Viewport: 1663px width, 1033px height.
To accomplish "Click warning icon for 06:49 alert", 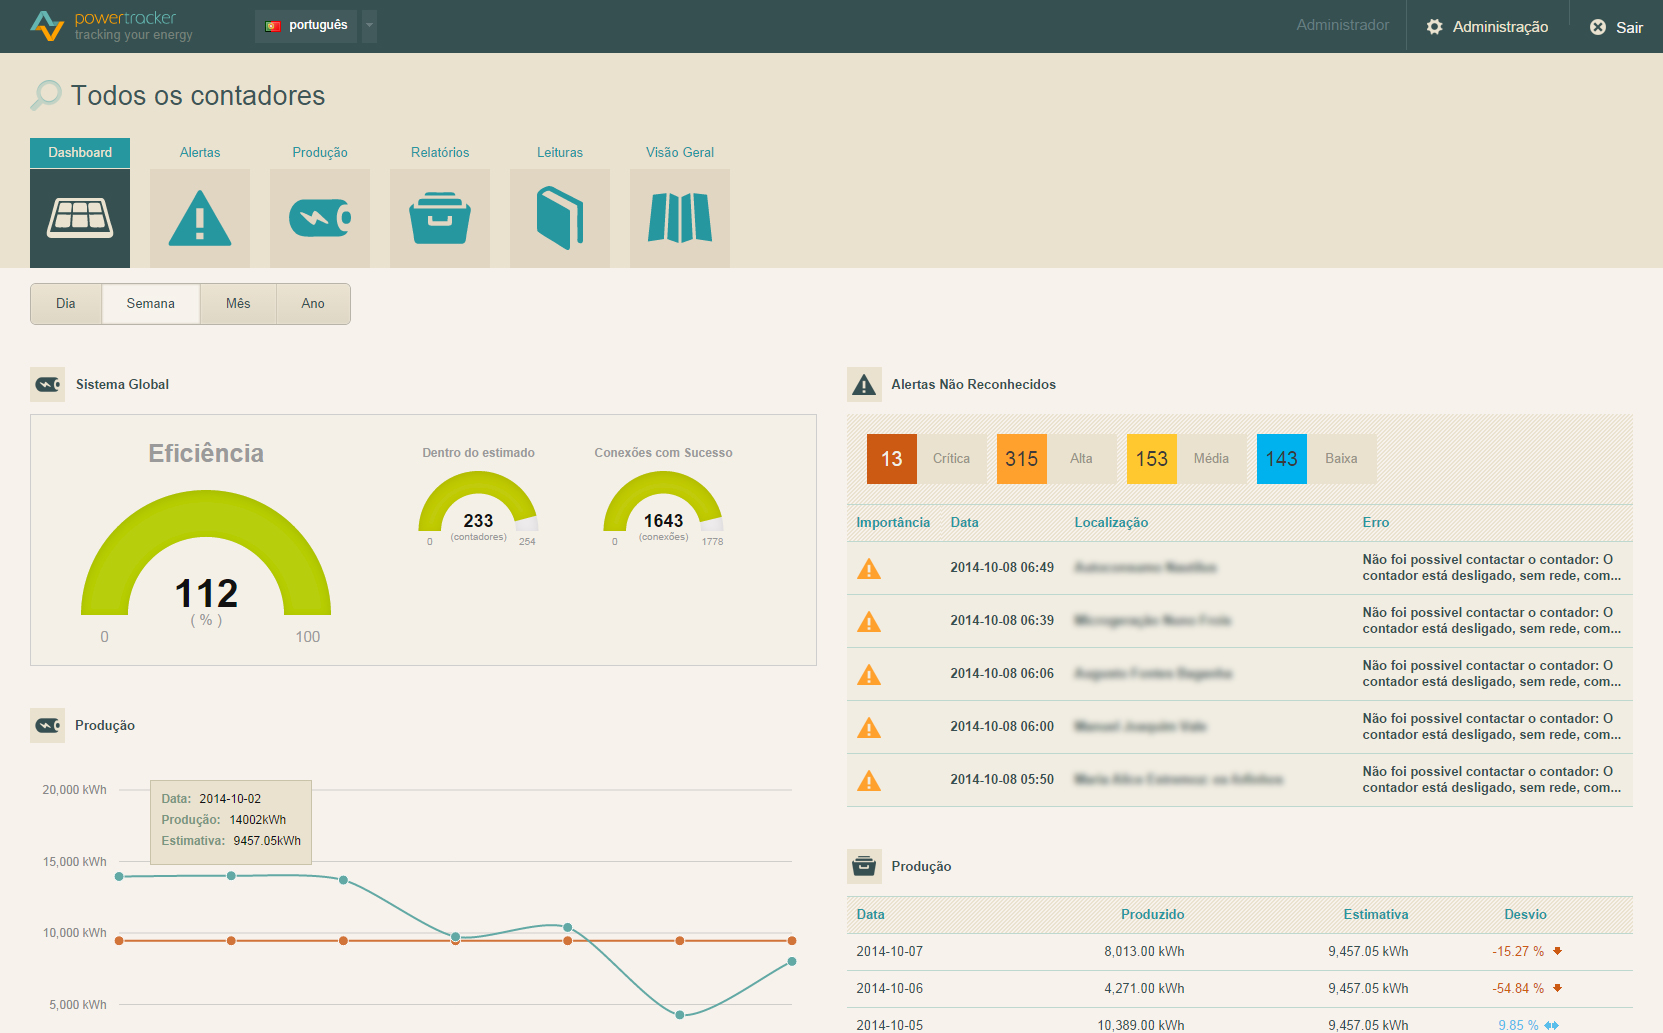I will click(x=869, y=569).
